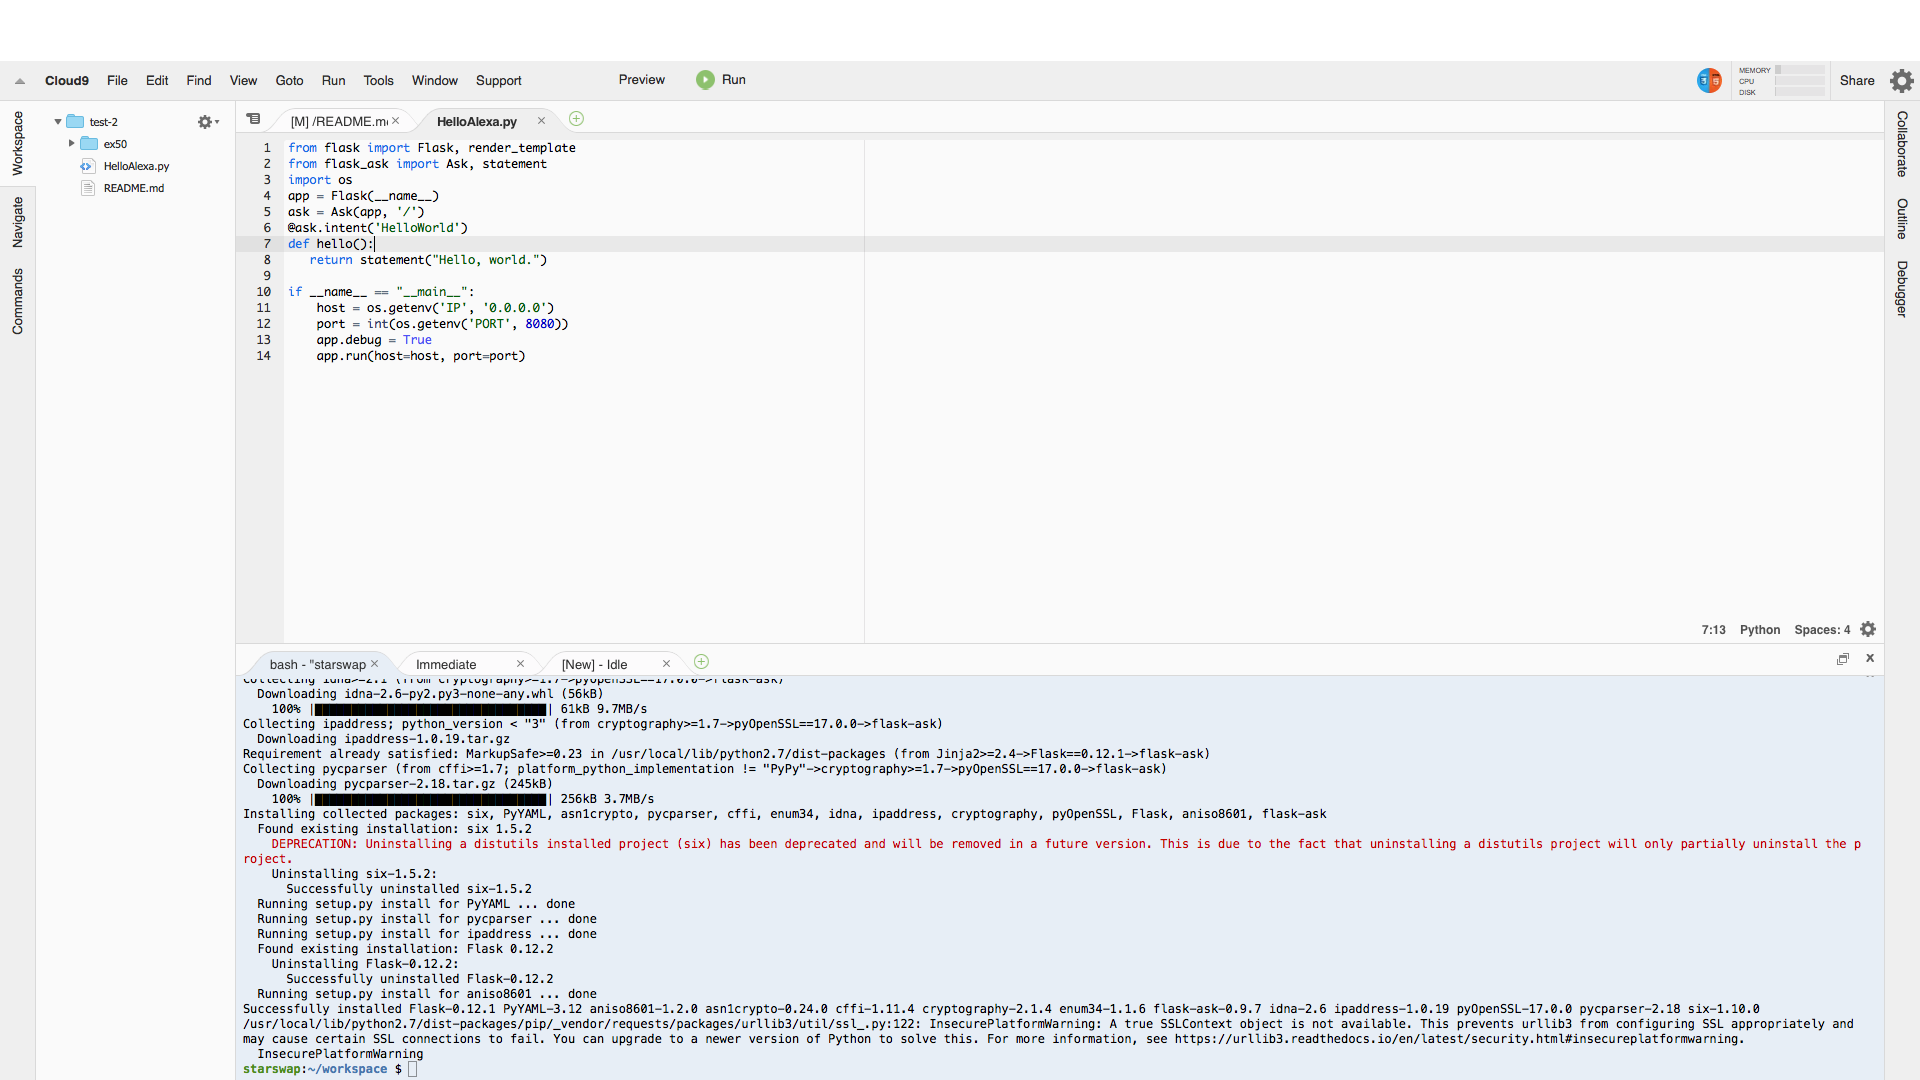This screenshot has width=1920, height=1080.
Task: Open the View menu
Action: 243,81
